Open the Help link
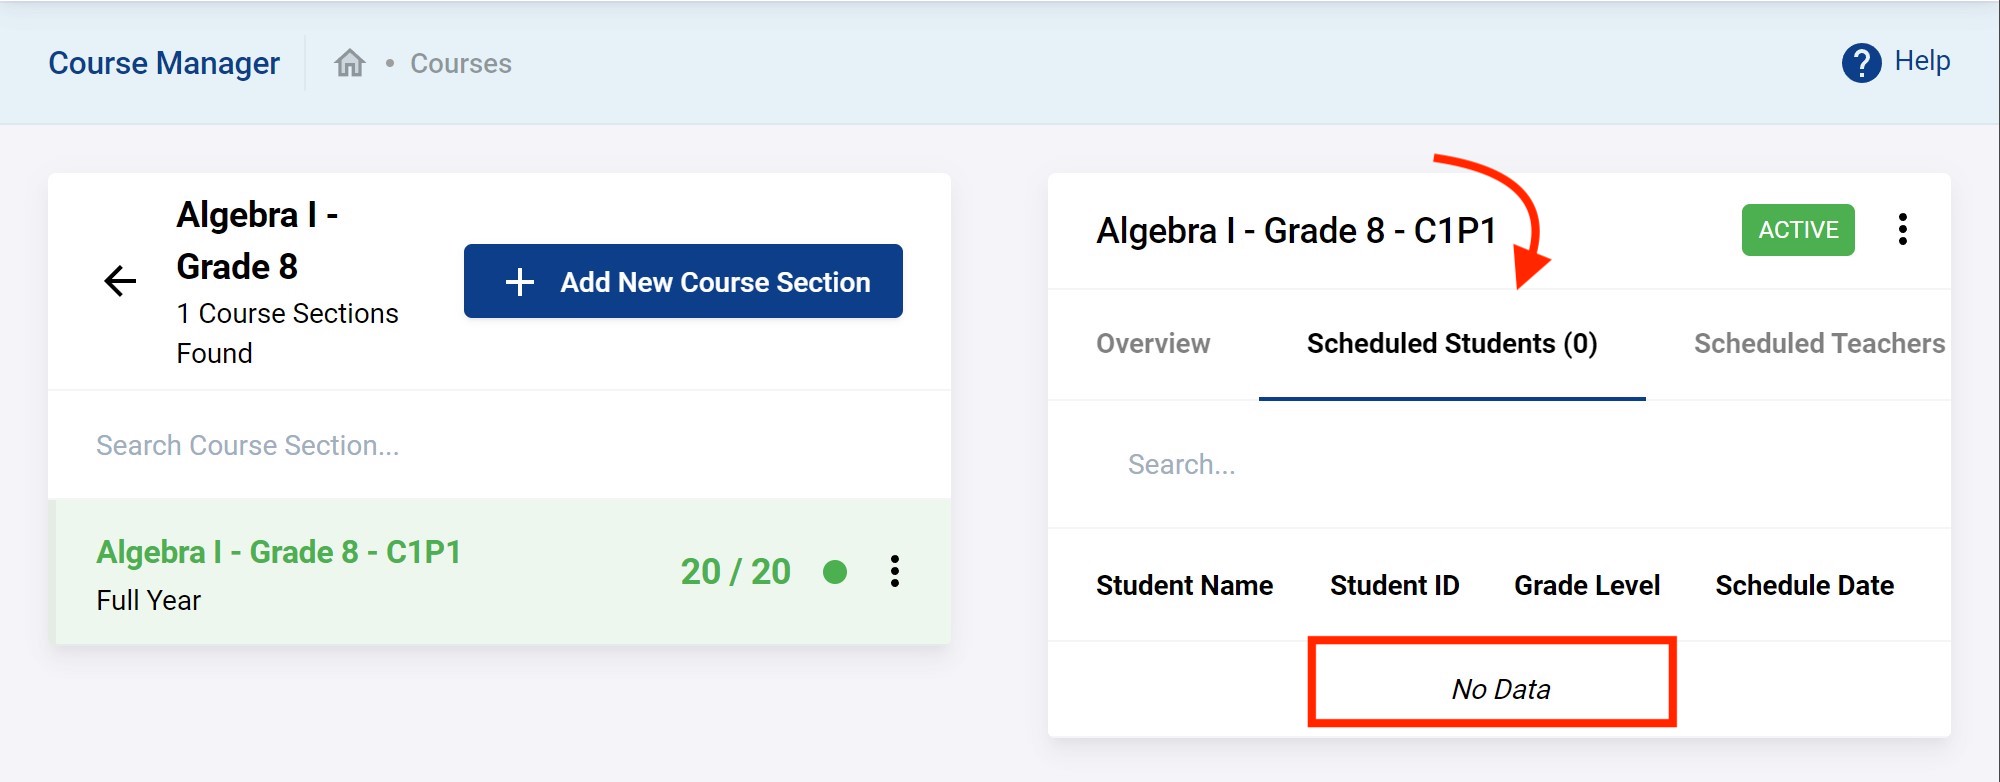The width and height of the screenshot is (2000, 782). click(x=1921, y=61)
